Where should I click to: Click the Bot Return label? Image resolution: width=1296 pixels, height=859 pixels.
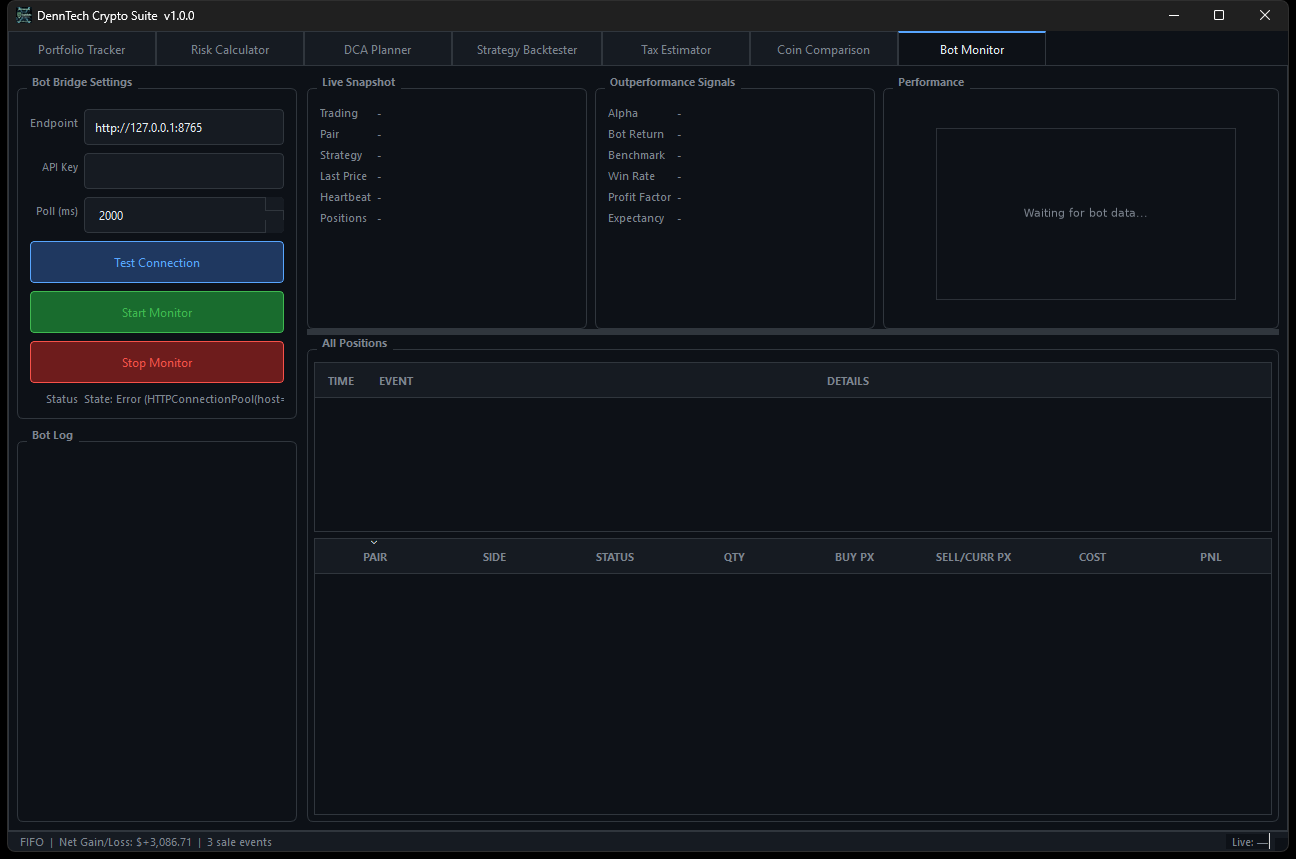pyautogui.click(x=636, y=134)
